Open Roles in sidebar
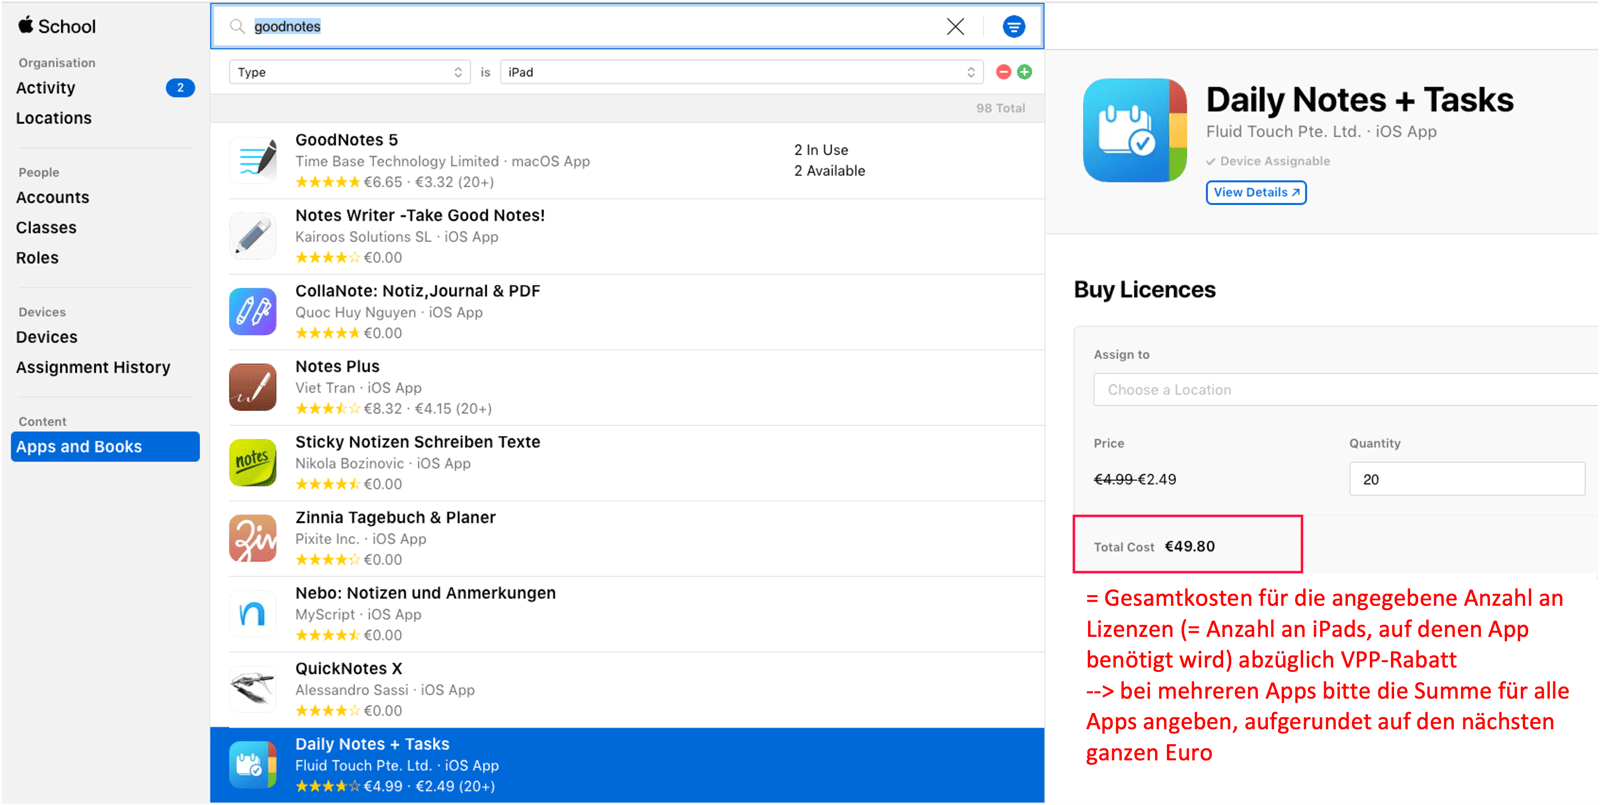Image resolution: width=1600 pixels, height=805 pixels. [37, 258]
